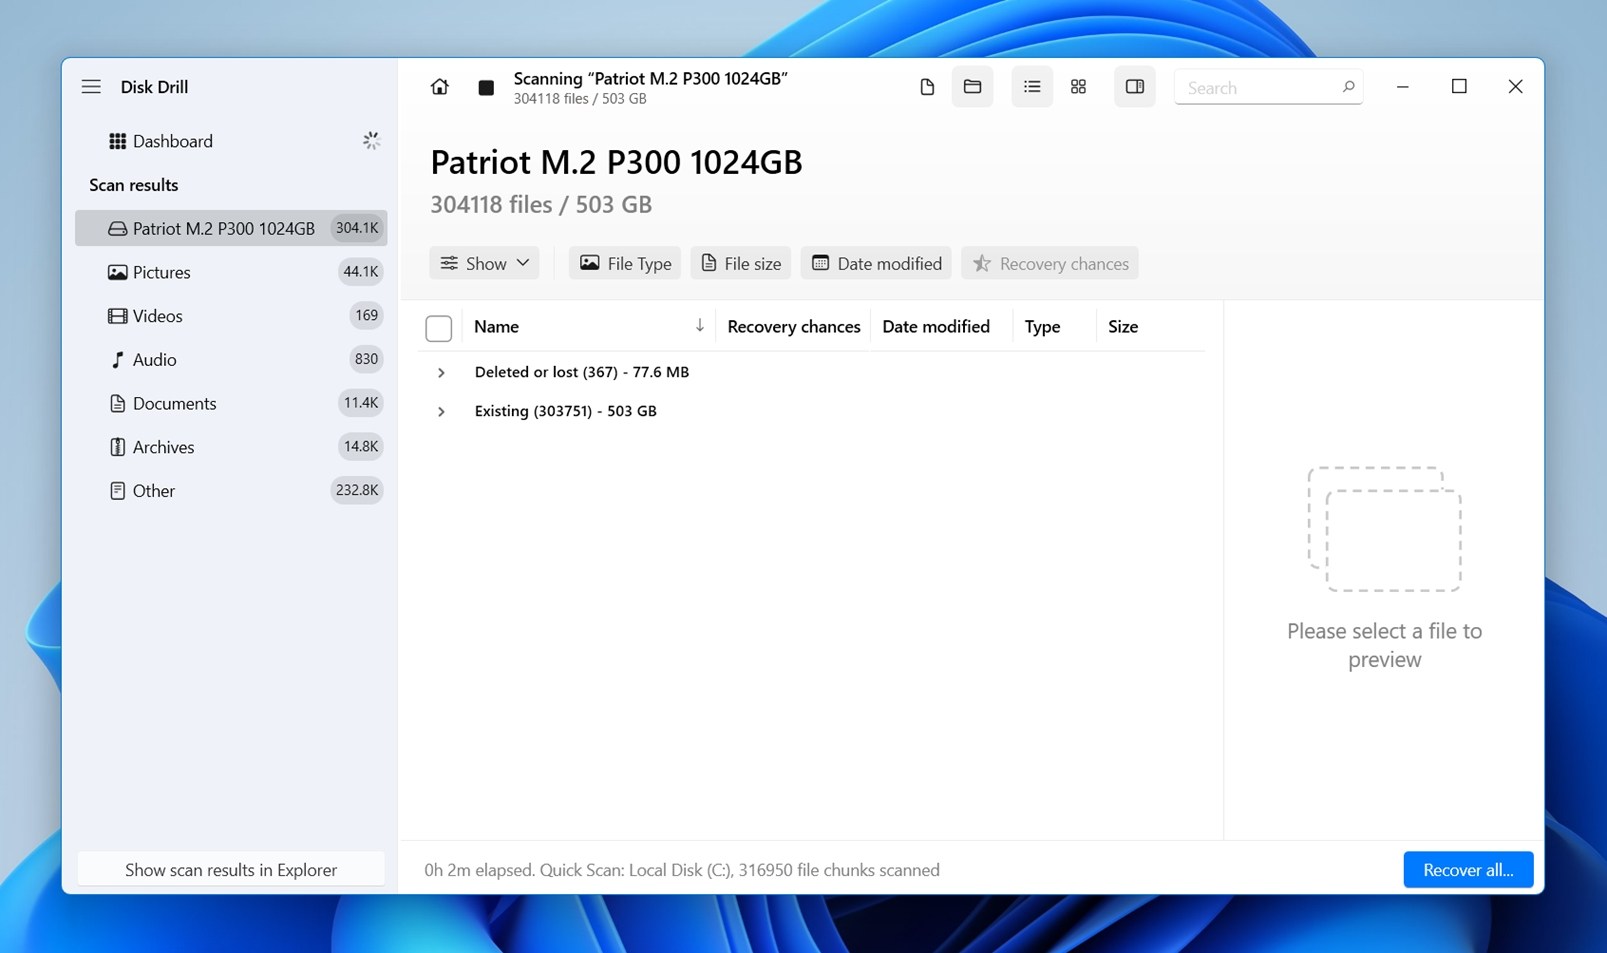Click the scanning spinner next to Dashboard
Image resolution: width=1607 pixels, height=953 pixels.
click(x=371, y=141)
